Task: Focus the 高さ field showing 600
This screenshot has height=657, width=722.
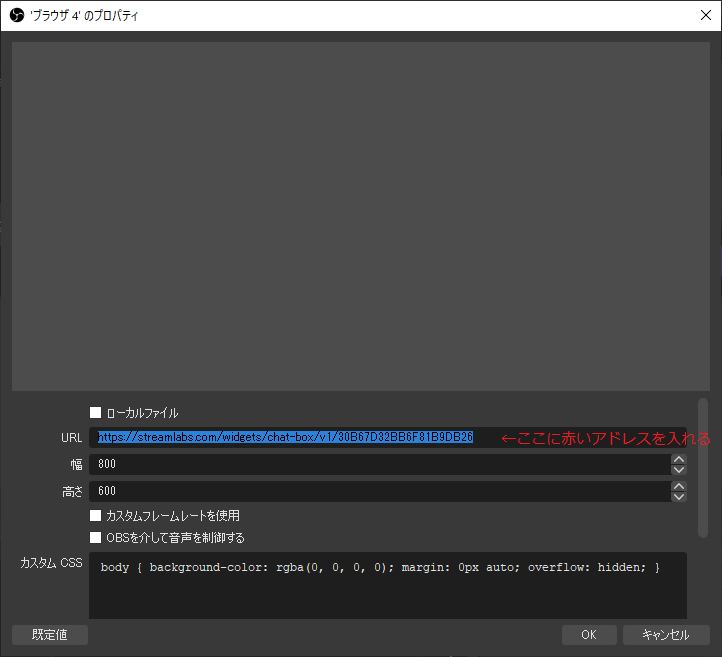Action: tap(380, 491)
